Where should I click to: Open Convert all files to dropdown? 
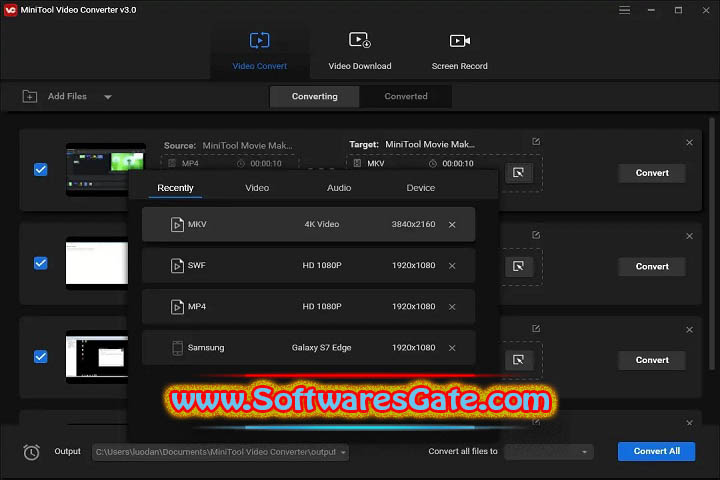click(549, 452)
